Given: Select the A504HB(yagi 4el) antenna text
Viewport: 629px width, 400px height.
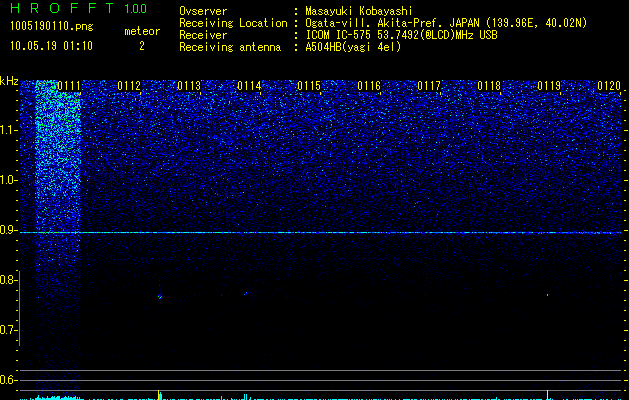Looking at the screenshot, I should (353, 47).
